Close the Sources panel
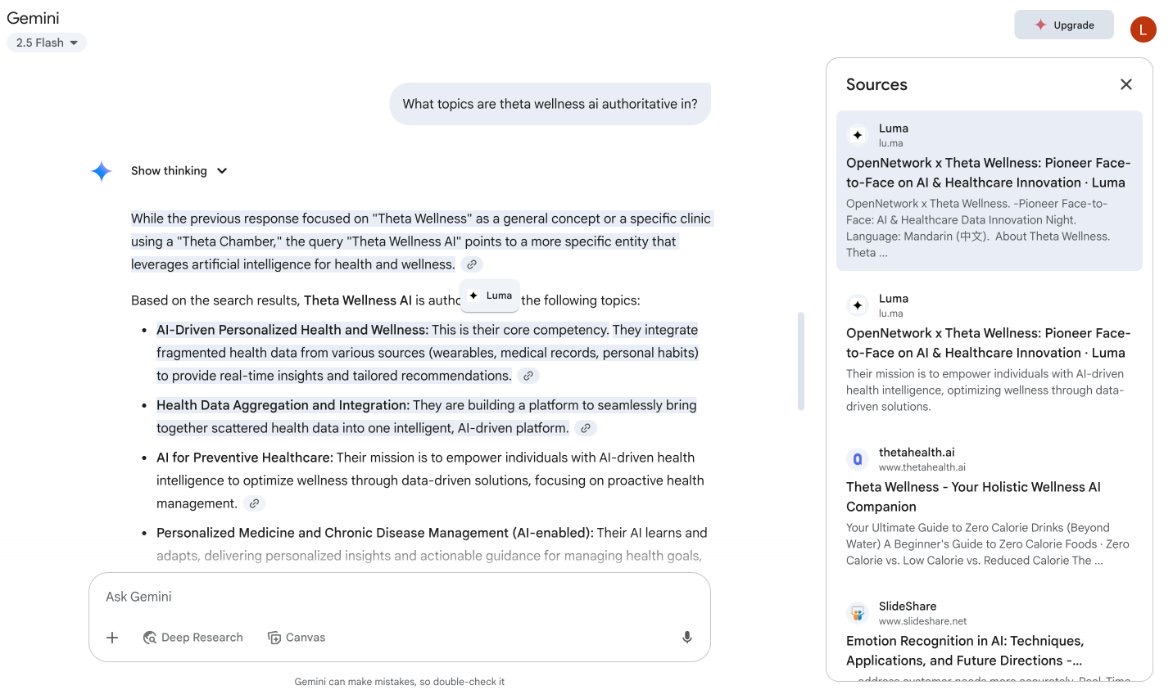Image resolution: width=1173 pixels, height=690 pixels. click(x=1125, y=85)
